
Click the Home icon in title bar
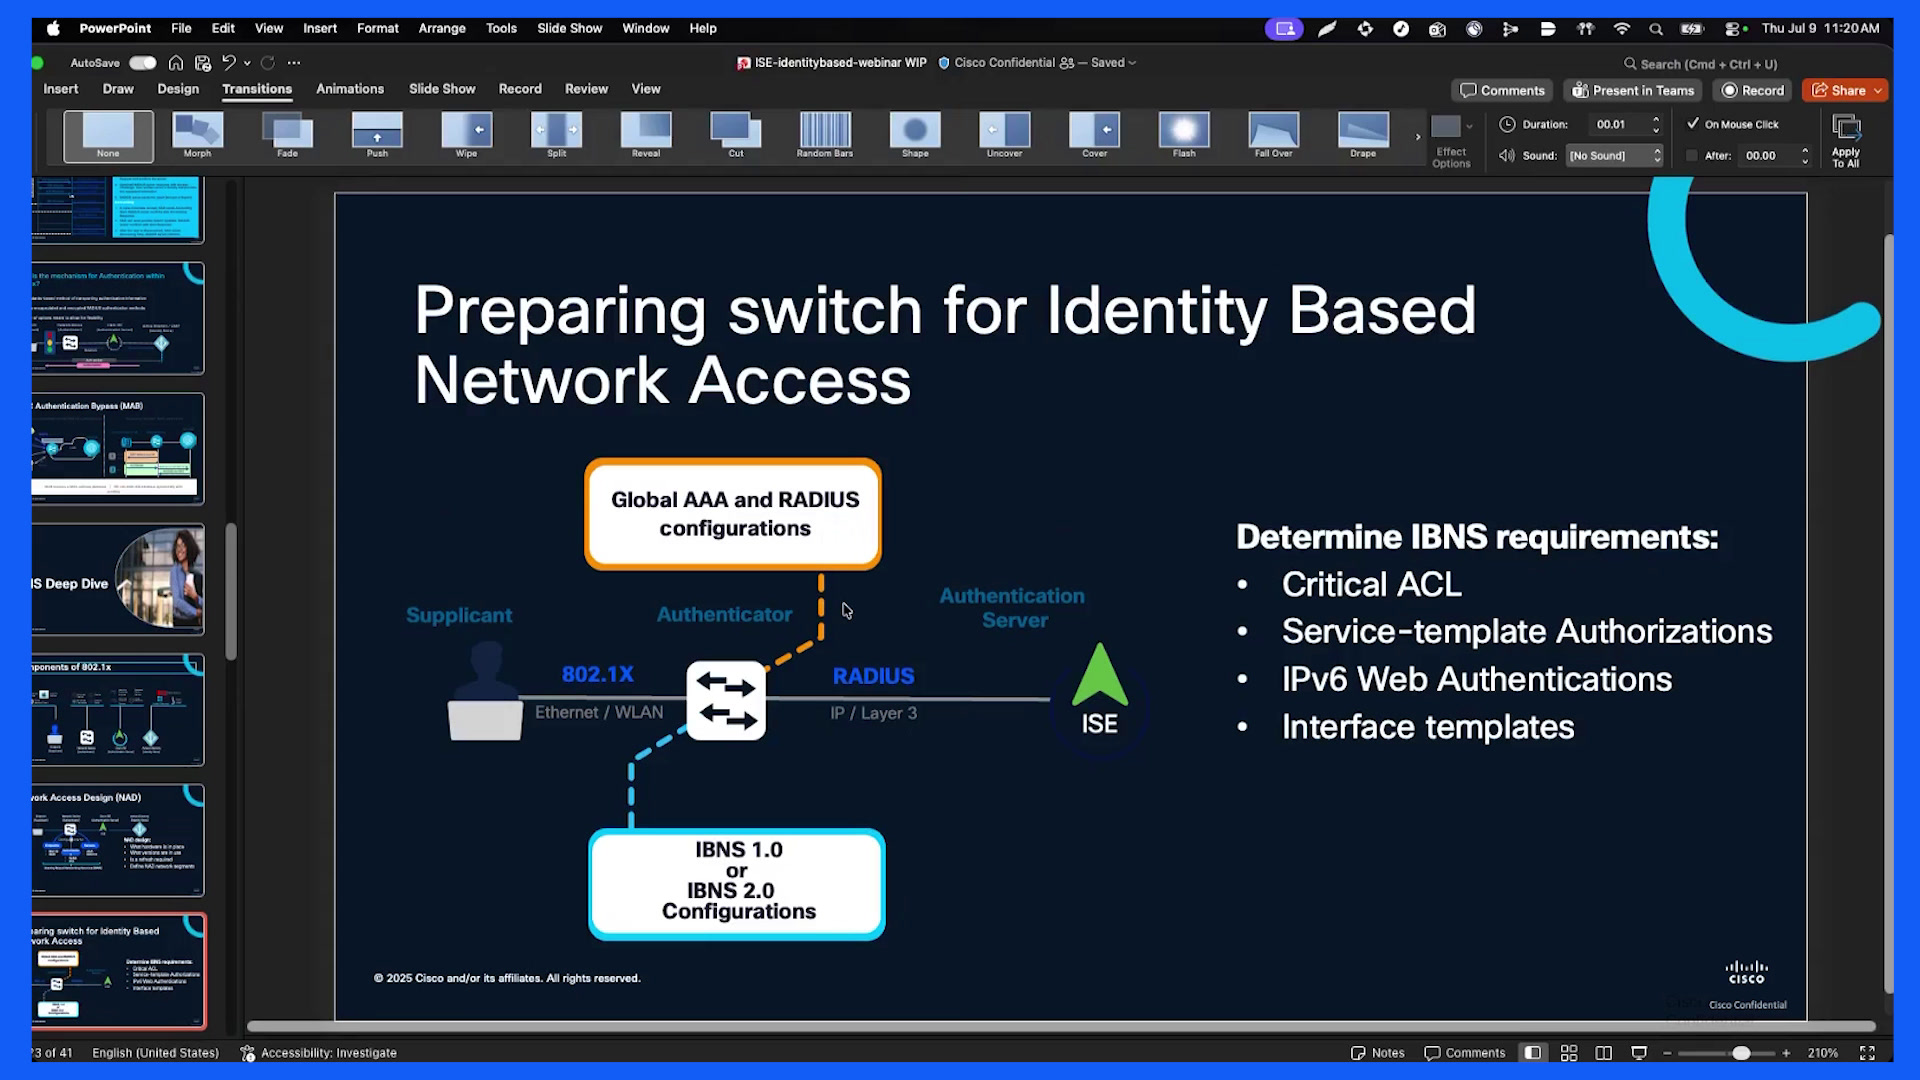coord(176,63)
